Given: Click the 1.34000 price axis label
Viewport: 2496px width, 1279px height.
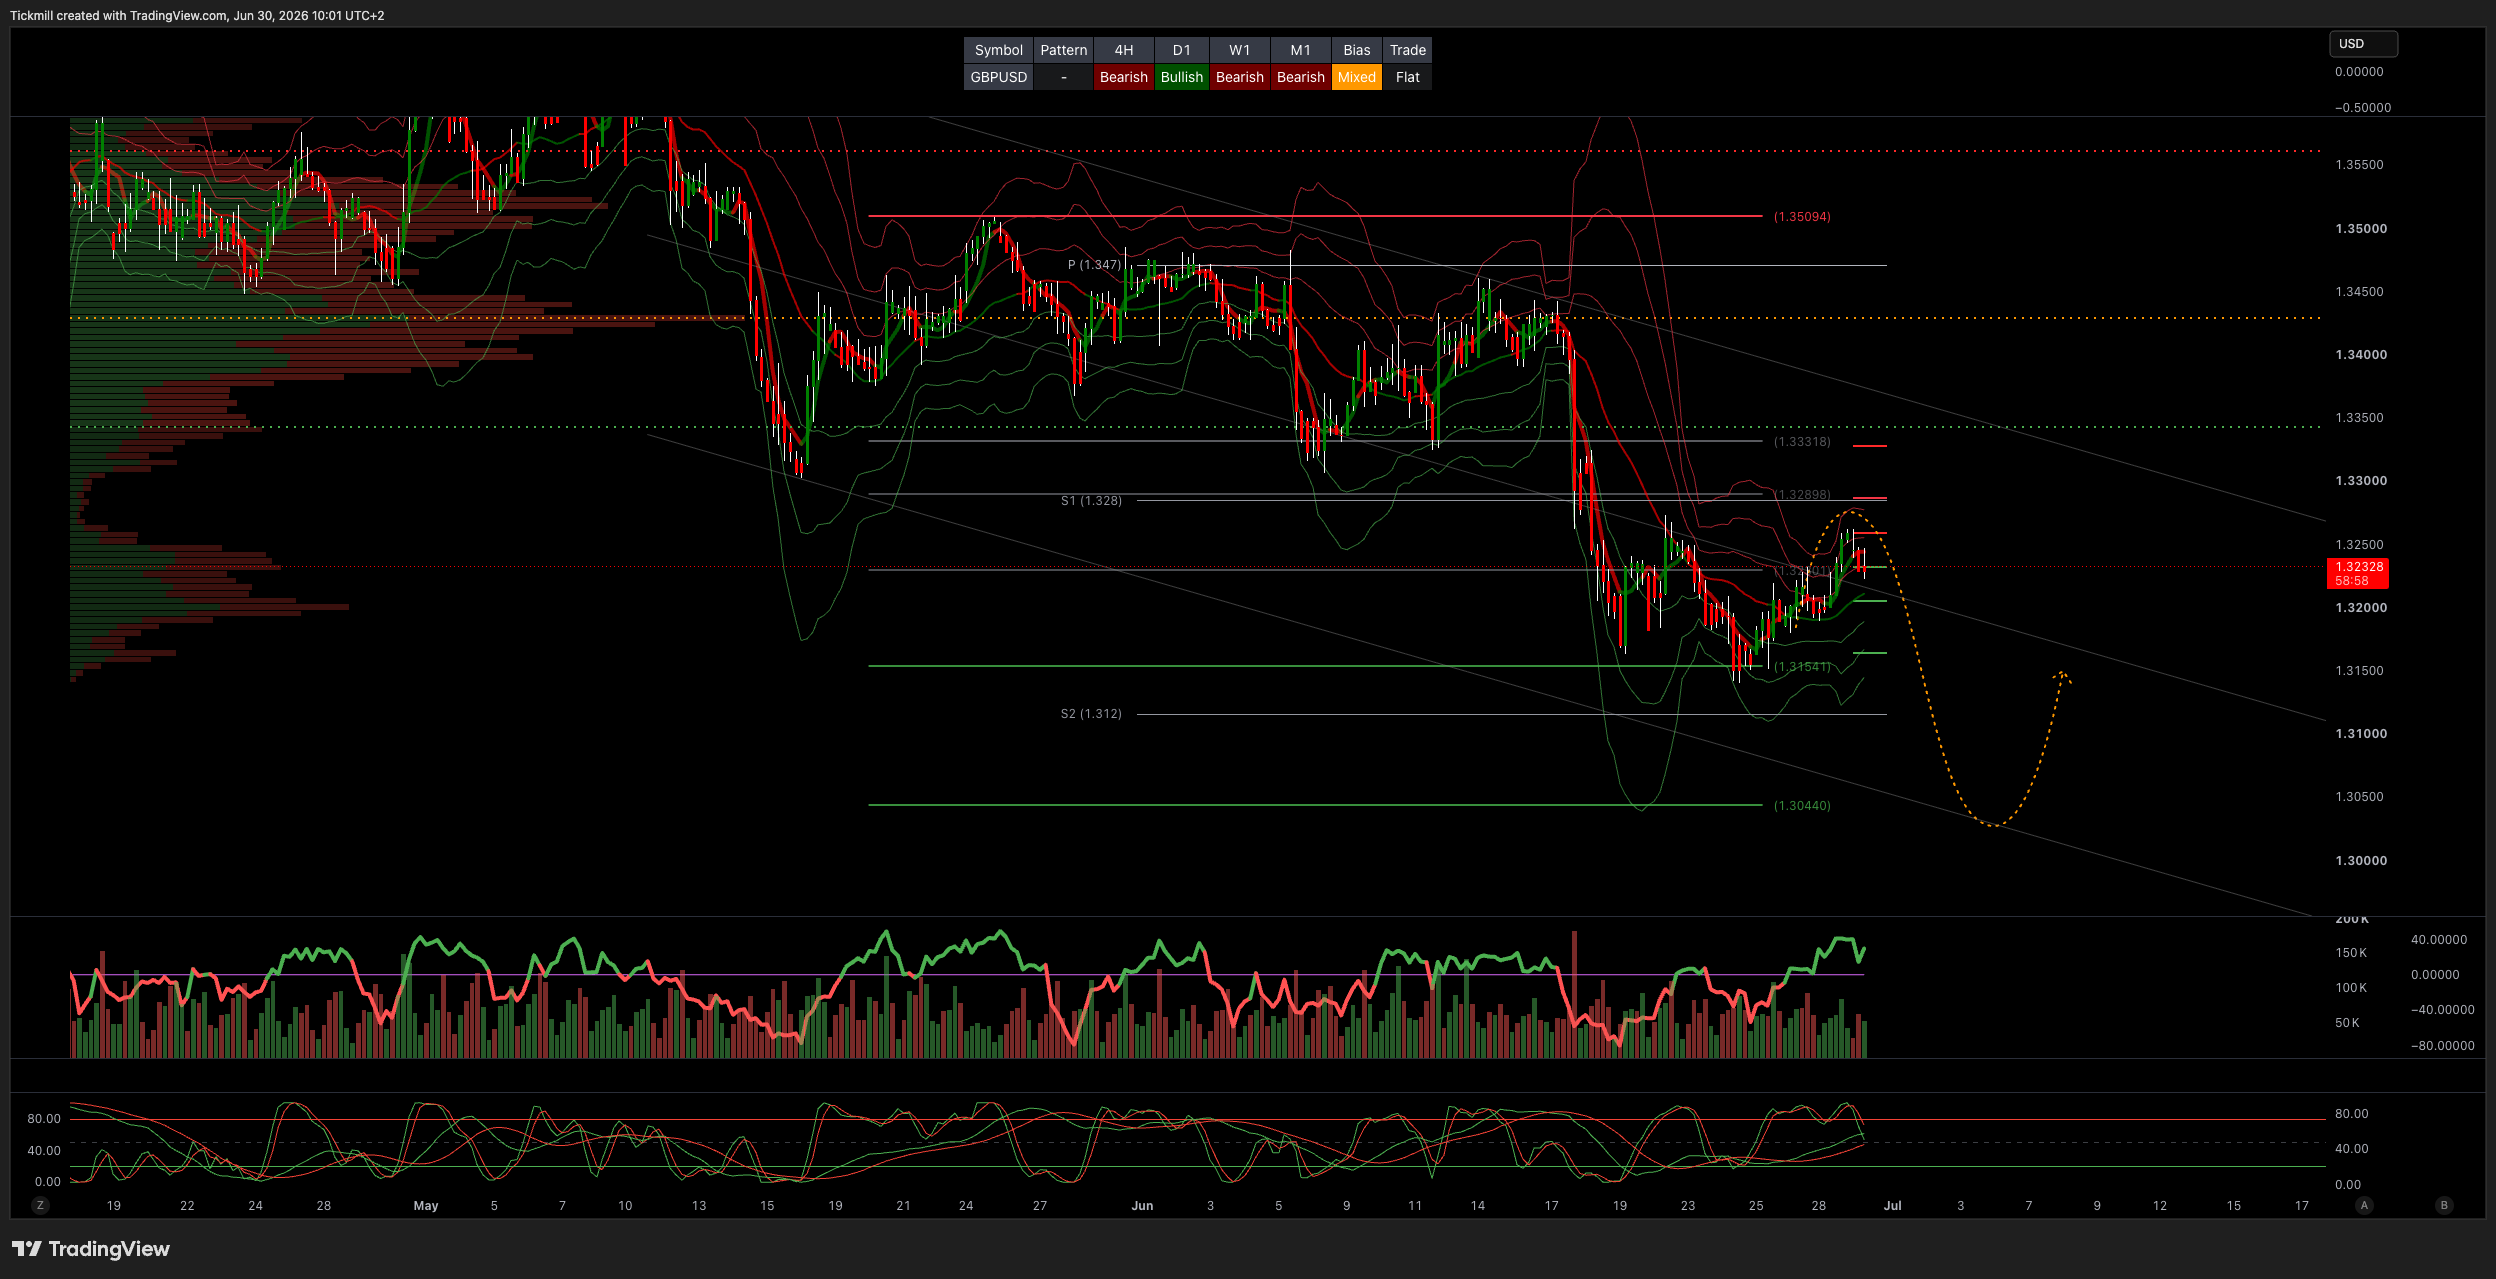Looking at the screenshot, I should (x=2360, y=354).
